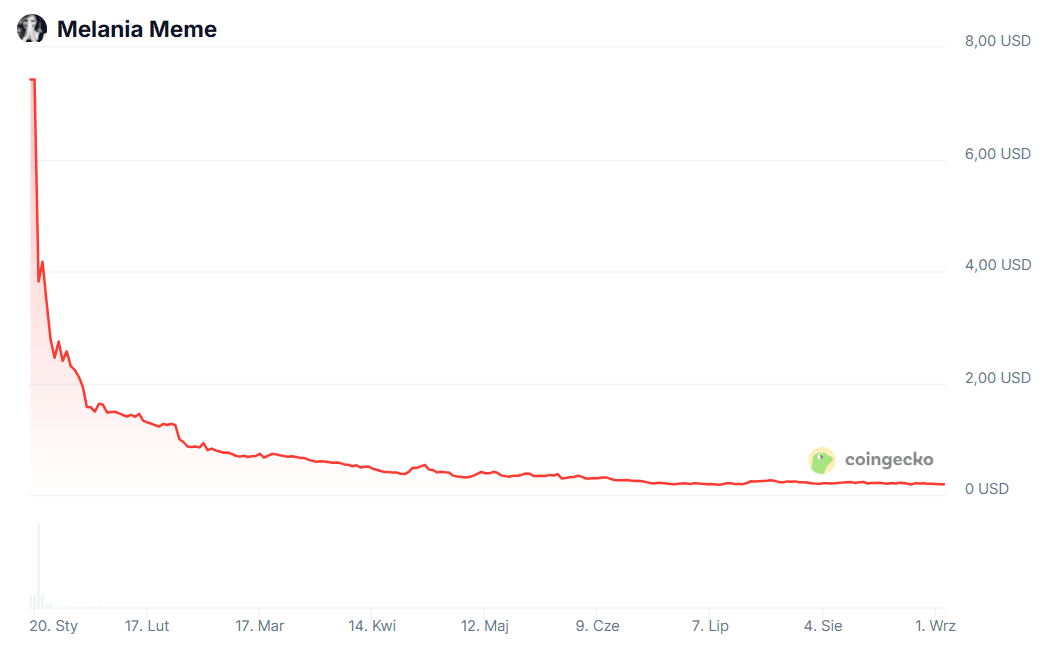Click the Melania Meme coin avatar icon
Viewport: 1044px width, 649px height.
[x=32, y=29]
